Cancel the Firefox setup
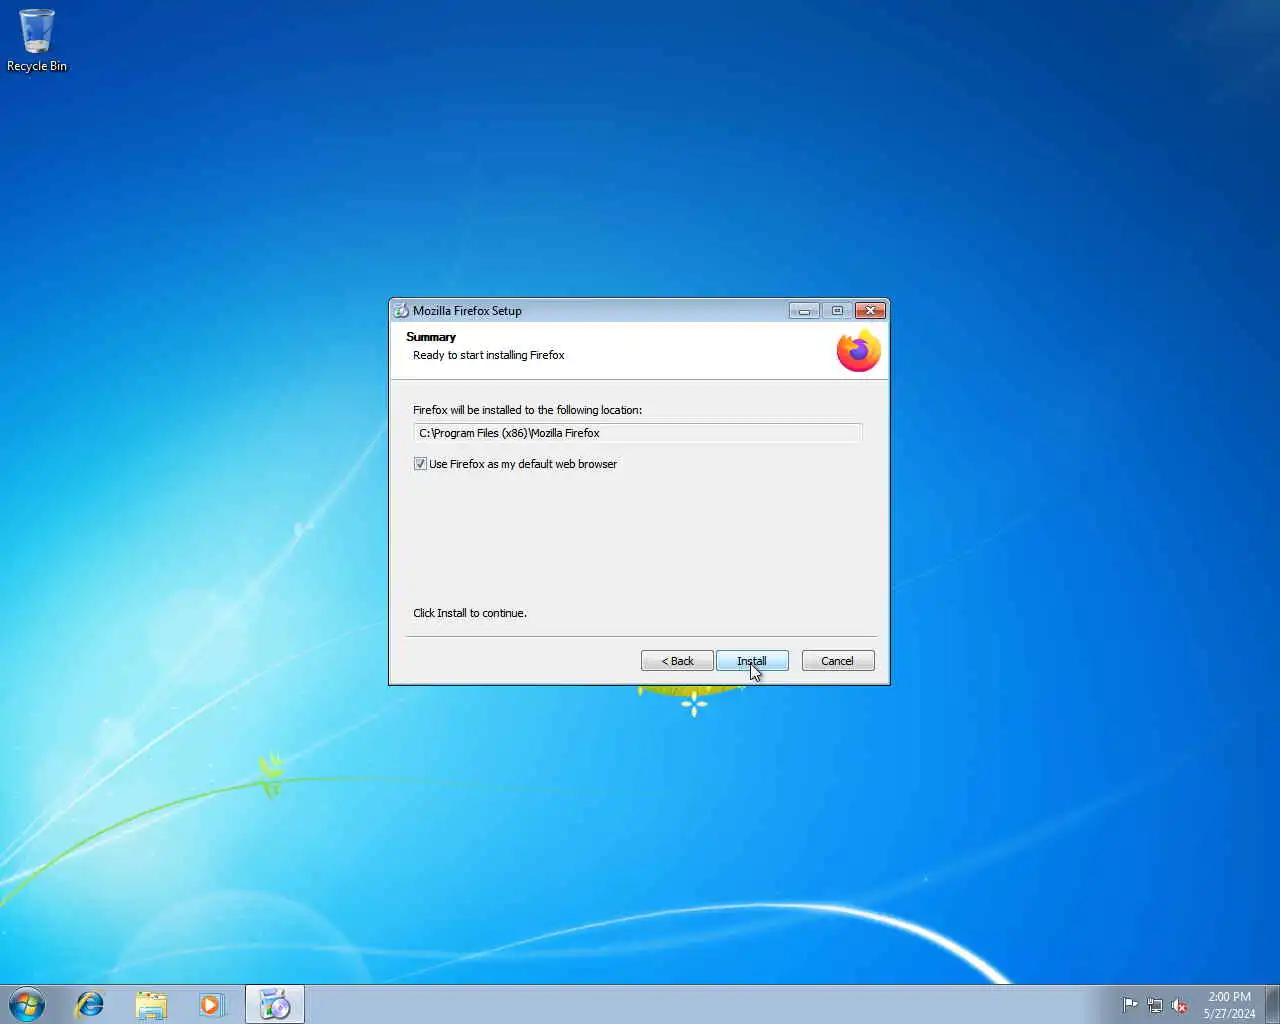Viewport: 1280px width, 1024px height. tap(838, 661)
